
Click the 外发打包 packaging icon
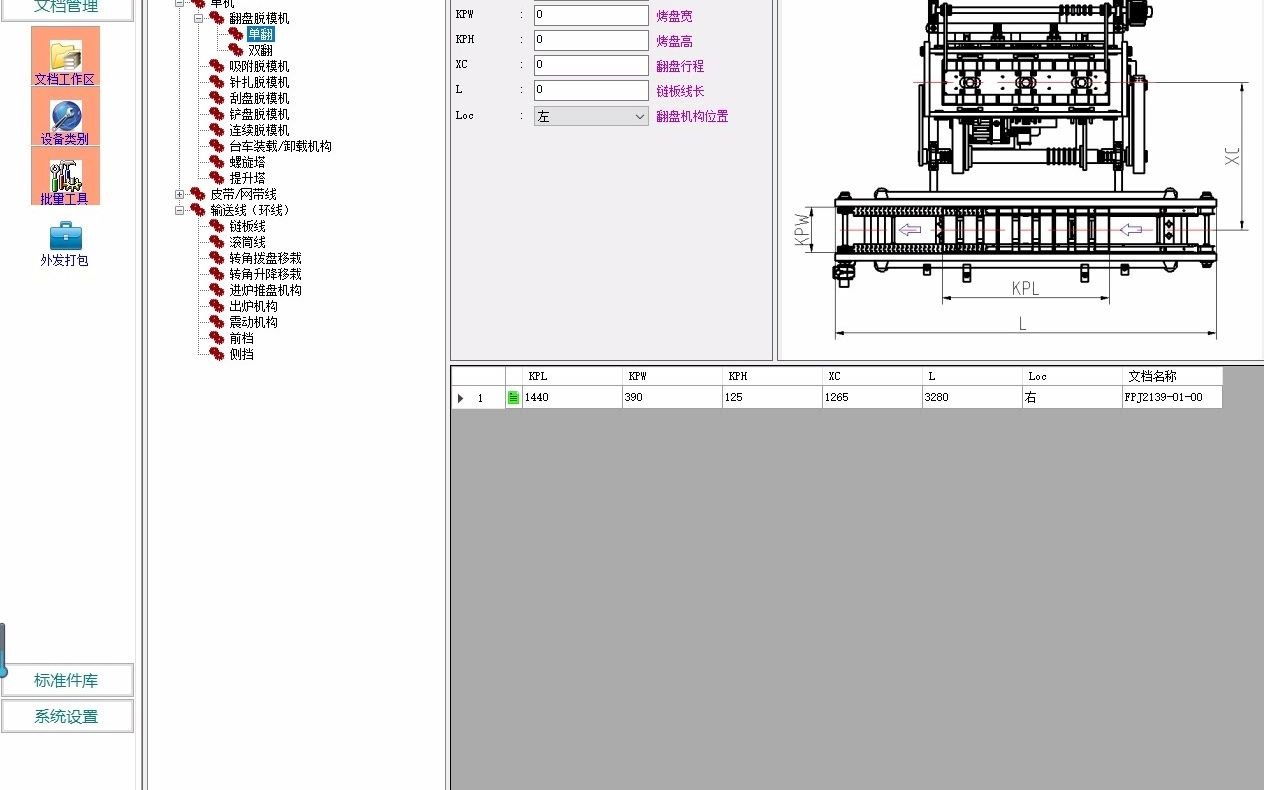64,234
